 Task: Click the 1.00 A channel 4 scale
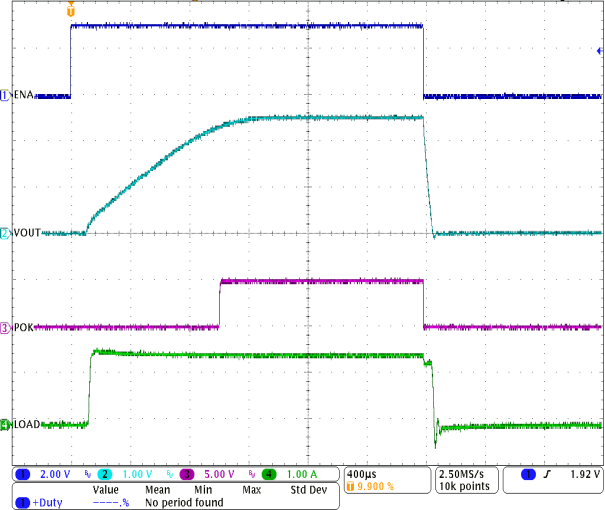(x=302, y=474)
